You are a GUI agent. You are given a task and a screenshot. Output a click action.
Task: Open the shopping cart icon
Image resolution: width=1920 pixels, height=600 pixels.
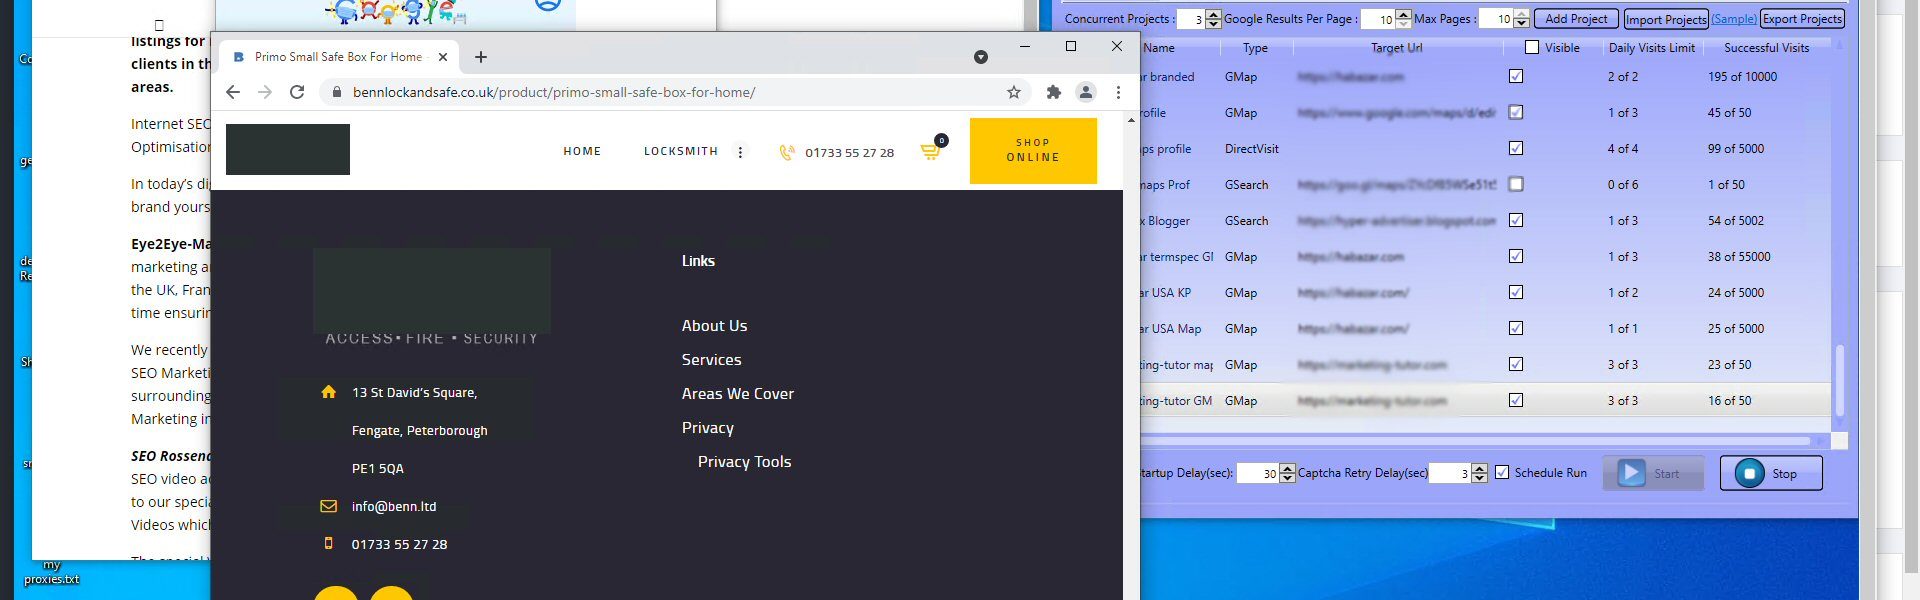pos(931,152)
